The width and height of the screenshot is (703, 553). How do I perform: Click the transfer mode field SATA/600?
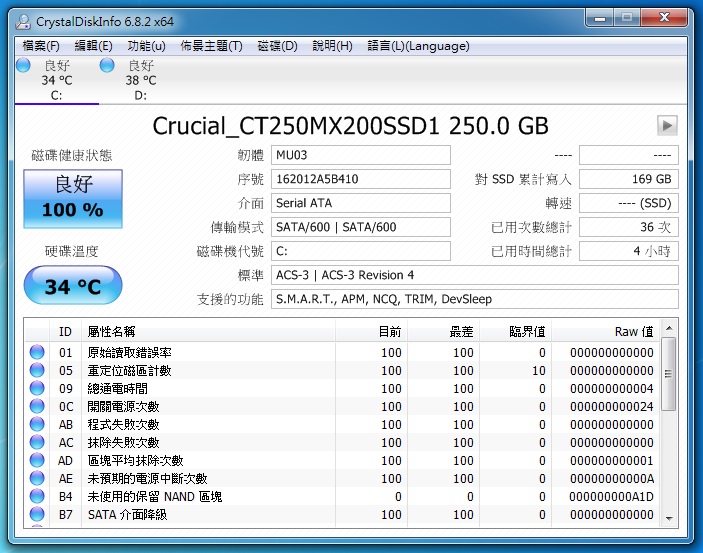[x=361, y=227]
